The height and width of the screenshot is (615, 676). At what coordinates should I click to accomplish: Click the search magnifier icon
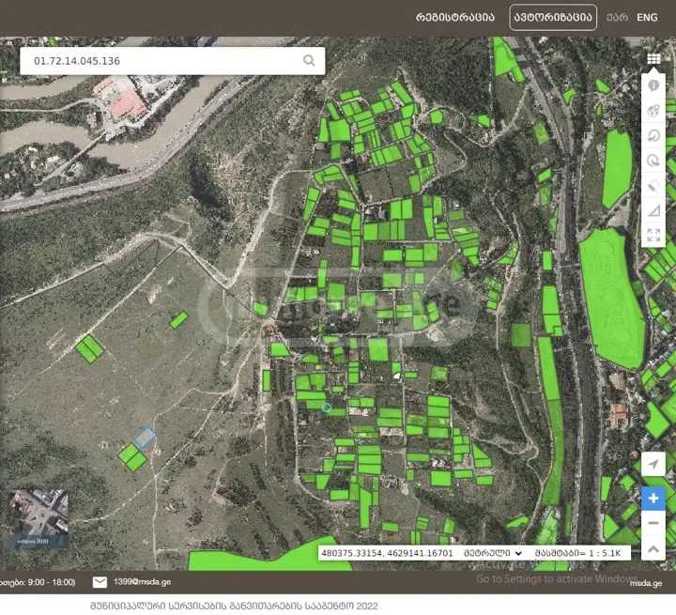pyautogui.click(x=309, y=60)
